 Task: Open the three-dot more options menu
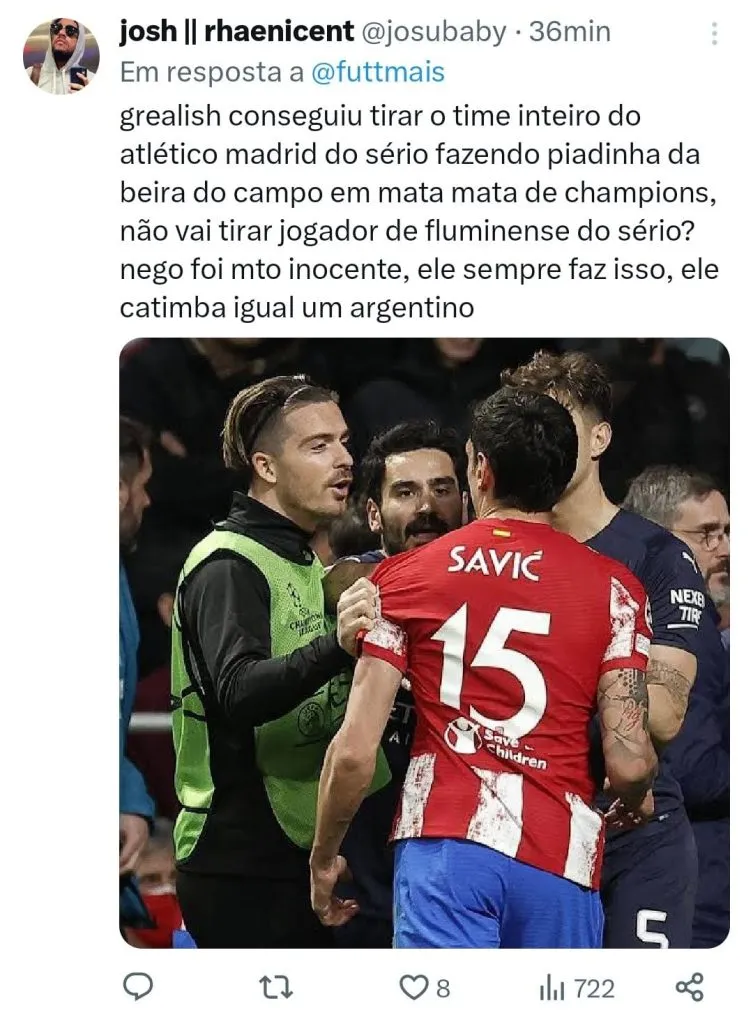[714, 33]
